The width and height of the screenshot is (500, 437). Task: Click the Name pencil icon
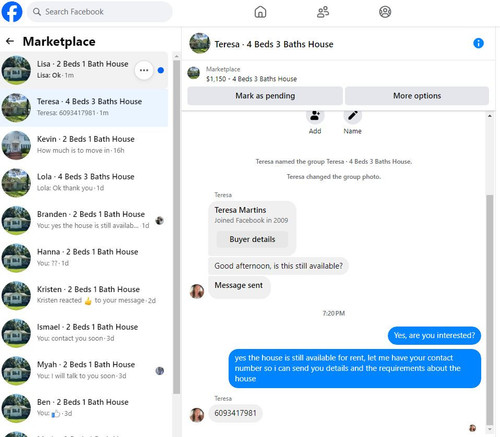353,116
